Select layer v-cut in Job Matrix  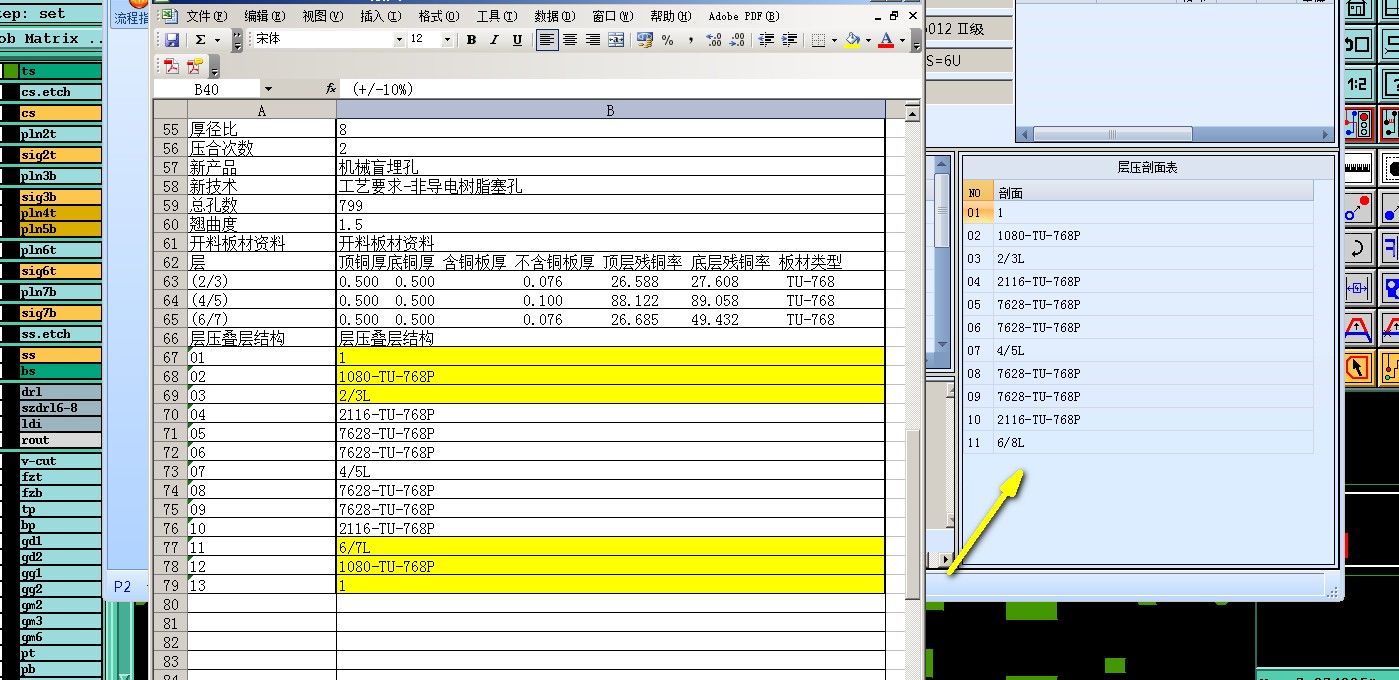point(60,461)
